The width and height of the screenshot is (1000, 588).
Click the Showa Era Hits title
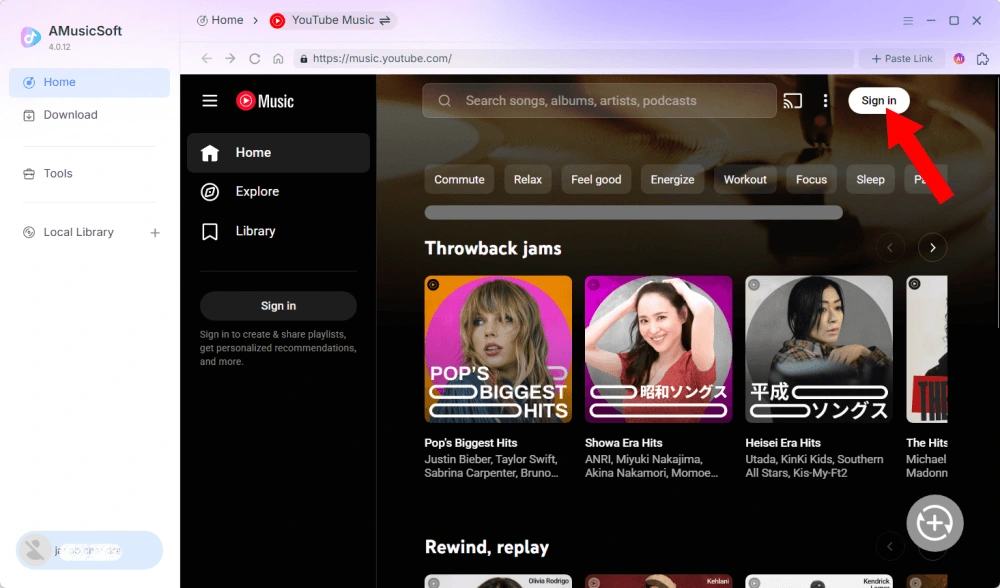coord(624,443)
